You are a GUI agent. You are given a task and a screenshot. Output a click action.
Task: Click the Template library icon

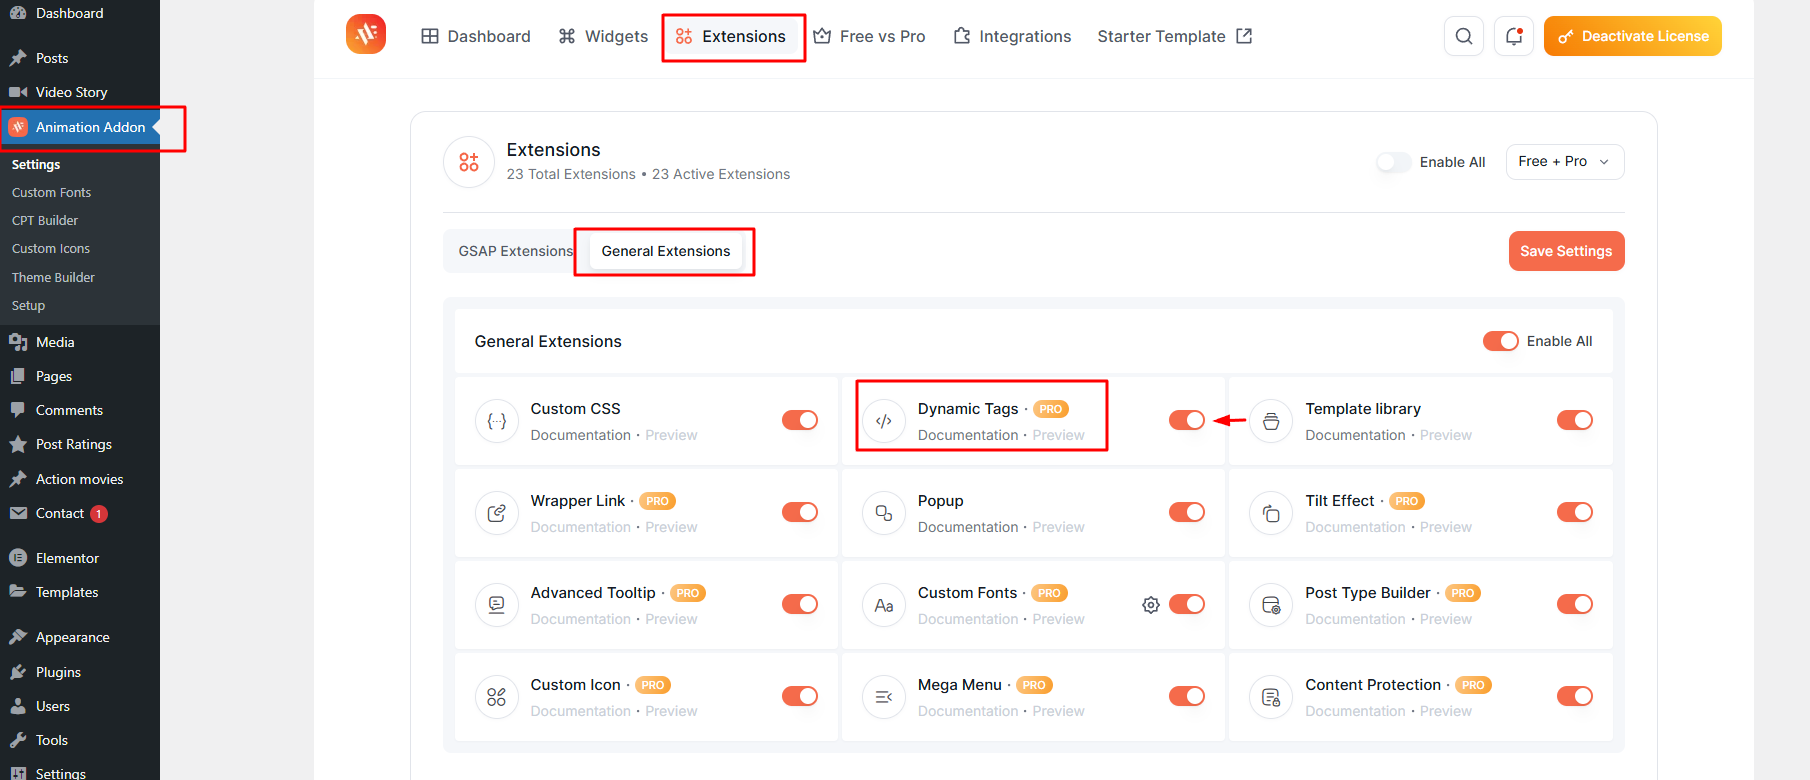(x=1271, y=421)
